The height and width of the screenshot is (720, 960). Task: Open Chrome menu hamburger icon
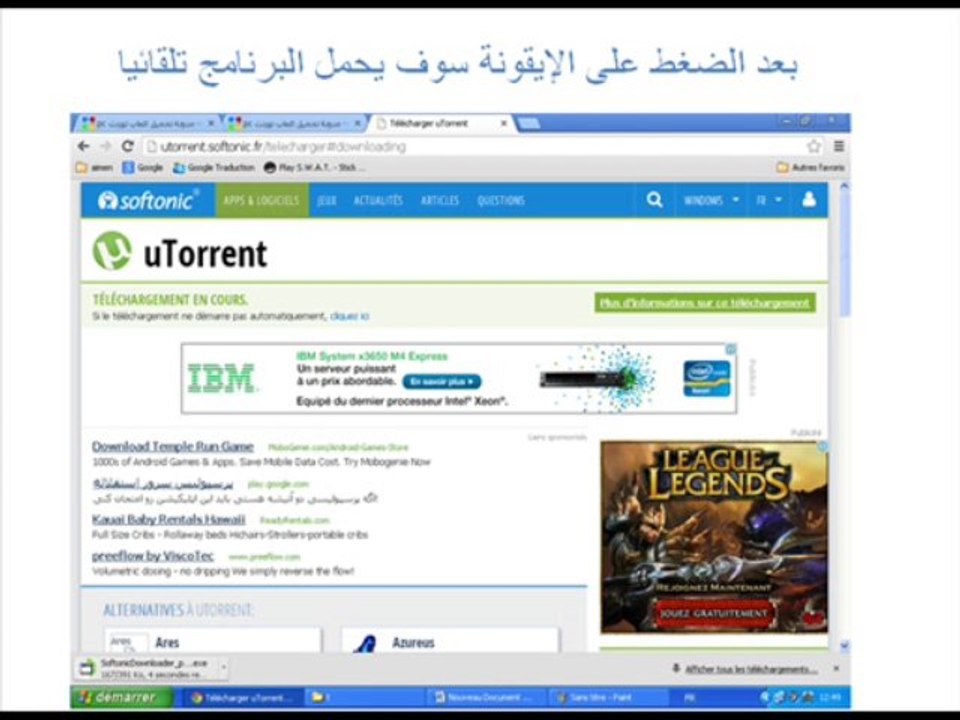click(839, 146)
